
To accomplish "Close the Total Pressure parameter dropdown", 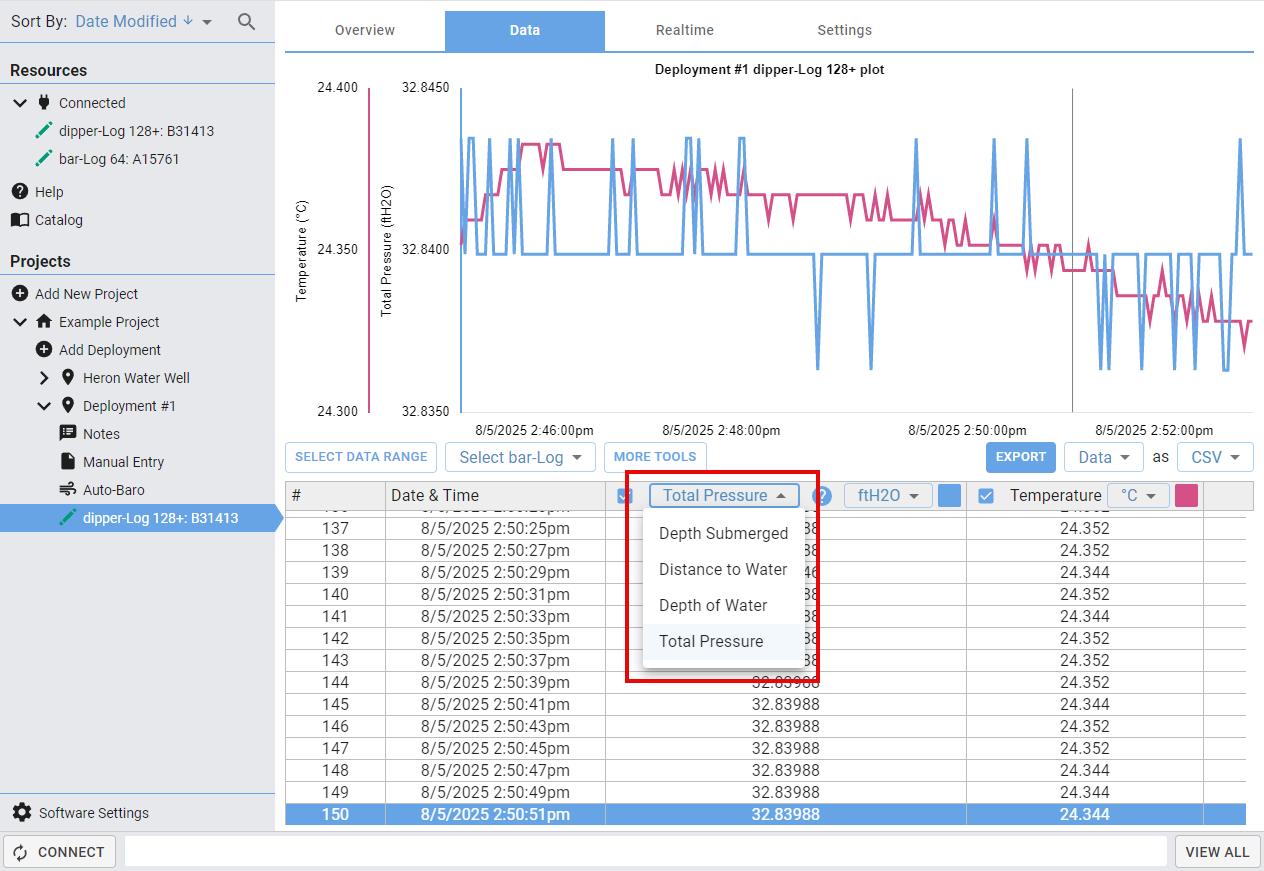I will pos(724,495).
